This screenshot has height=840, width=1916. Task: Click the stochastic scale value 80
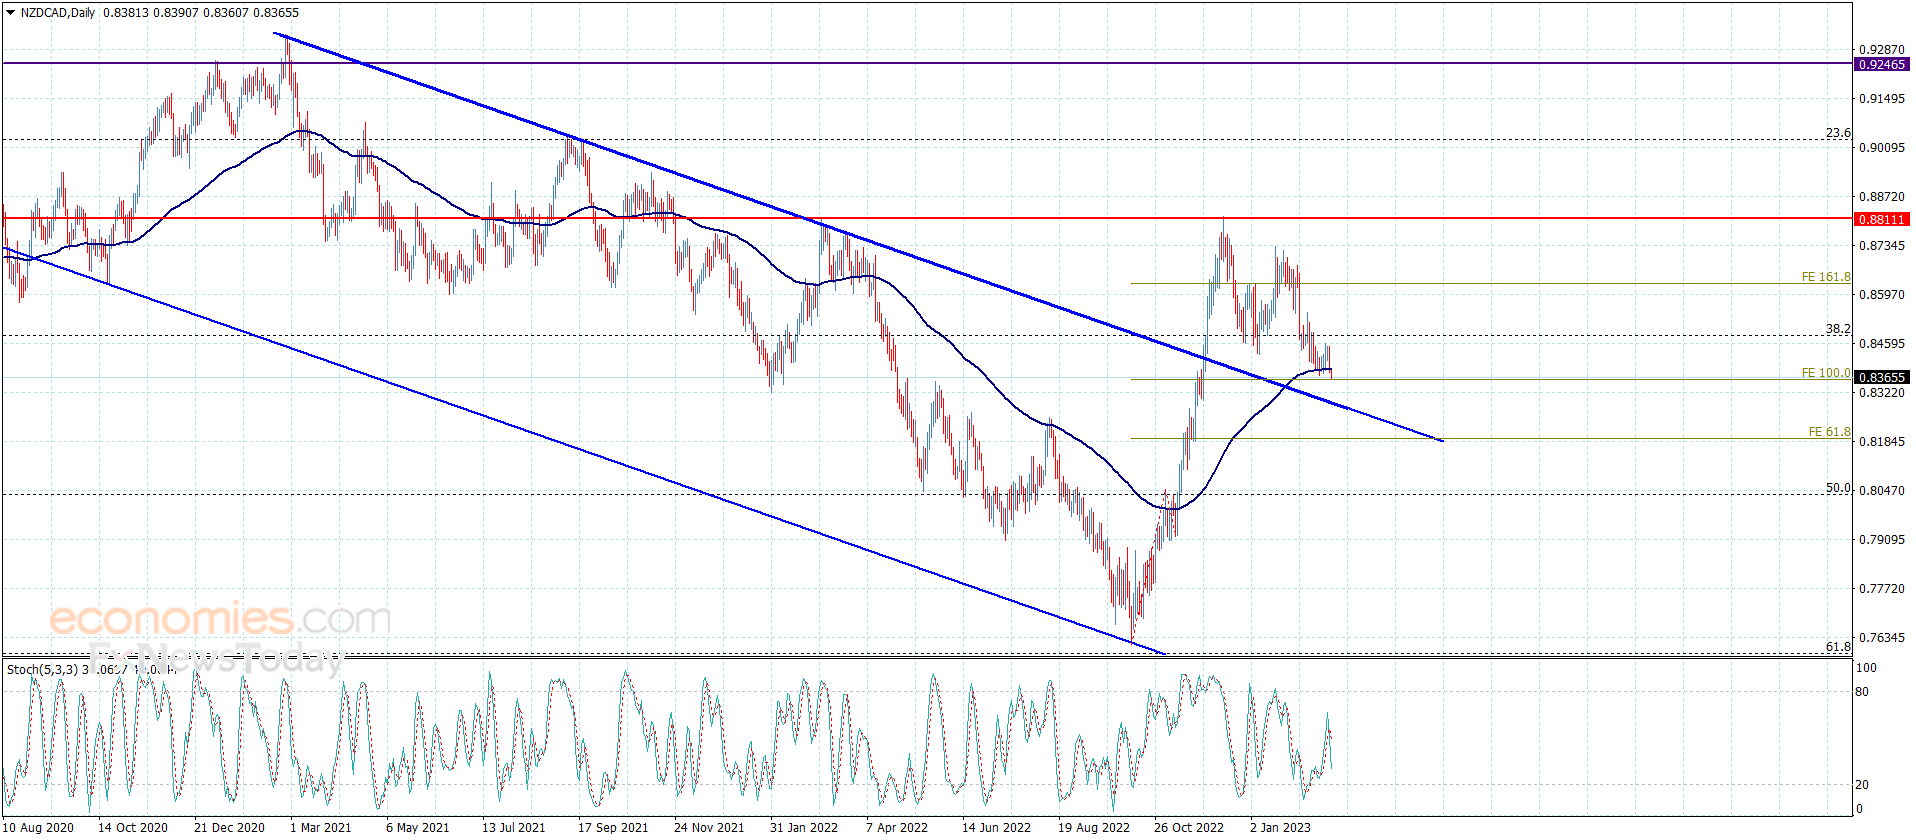[1861, 692]
